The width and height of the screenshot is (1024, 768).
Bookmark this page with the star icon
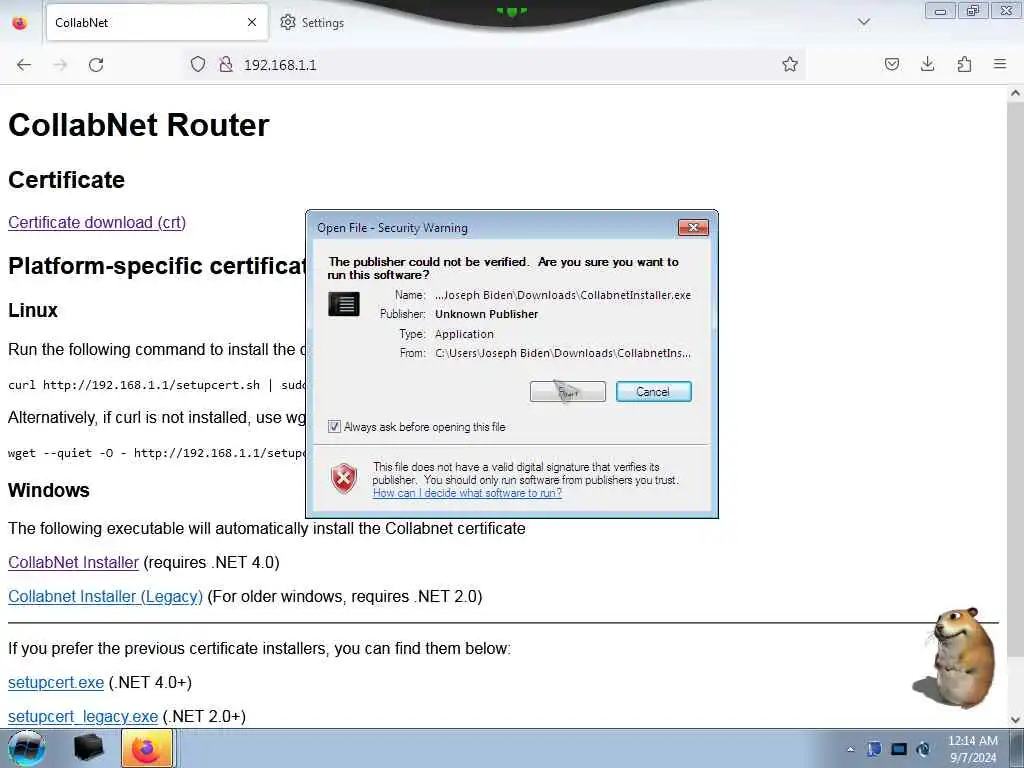pyautogui.click(x=790, y=64)
